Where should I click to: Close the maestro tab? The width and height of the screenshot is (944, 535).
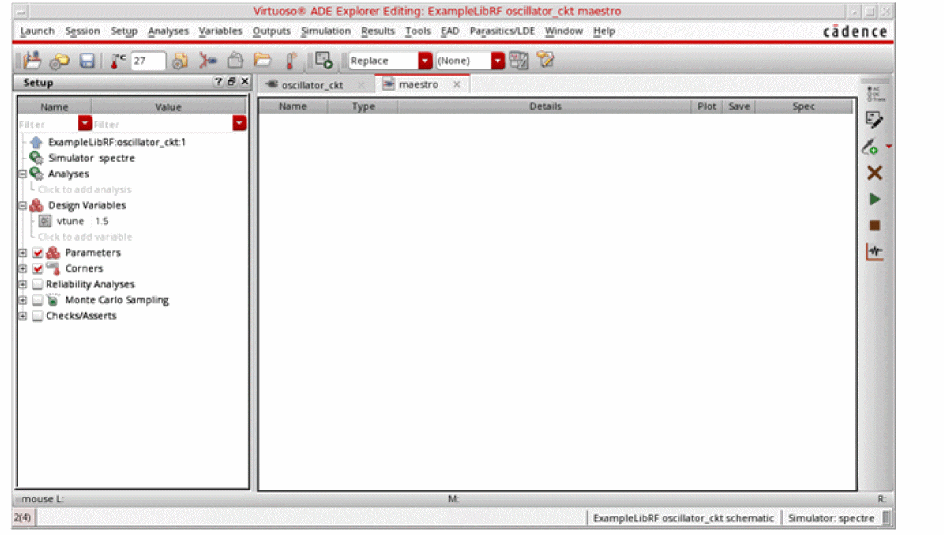click(457, 84)
